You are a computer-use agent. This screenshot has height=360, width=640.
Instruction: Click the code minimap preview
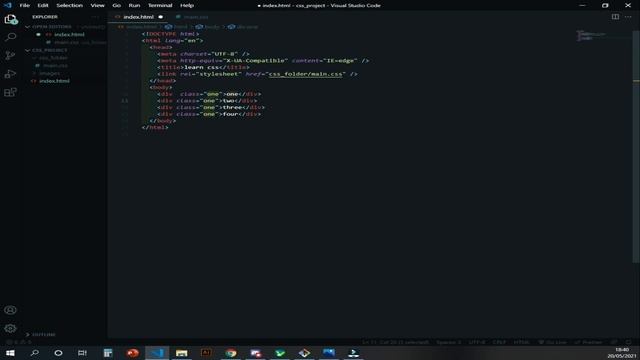coord(591,36)
